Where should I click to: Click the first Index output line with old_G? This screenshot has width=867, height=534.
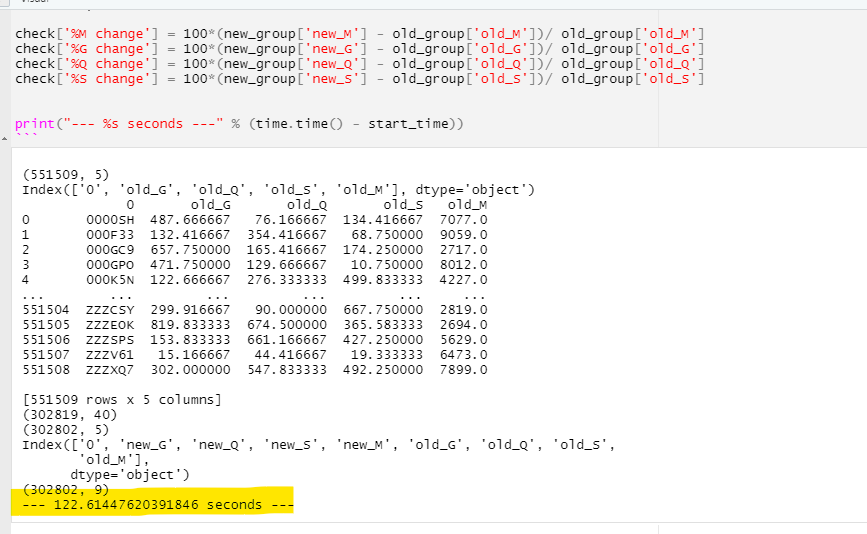tap(279, 190)
